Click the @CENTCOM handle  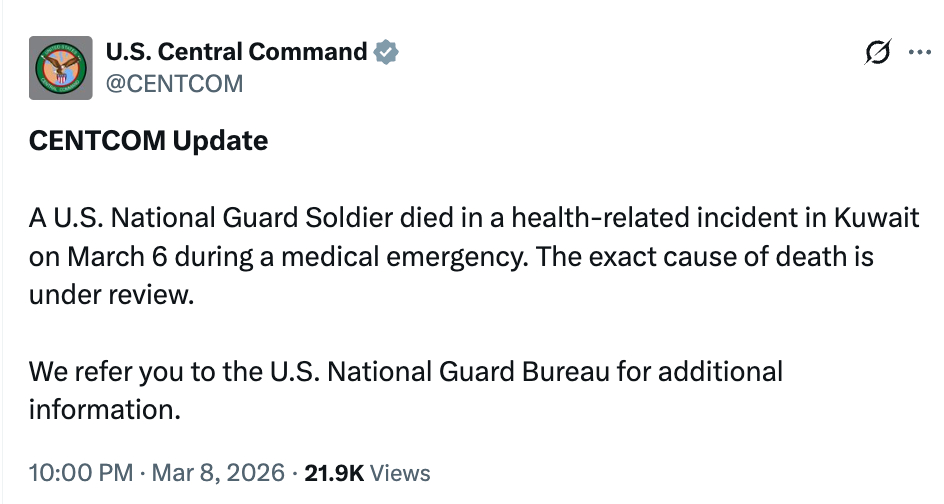coord(174,84)
